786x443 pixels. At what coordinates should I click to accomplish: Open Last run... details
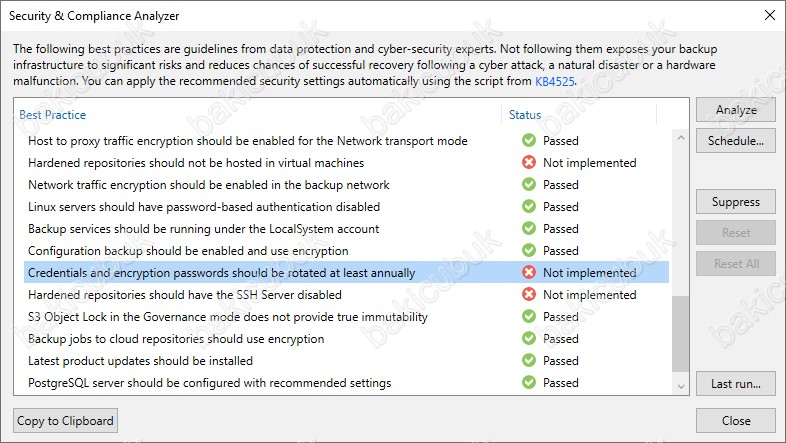735,384
